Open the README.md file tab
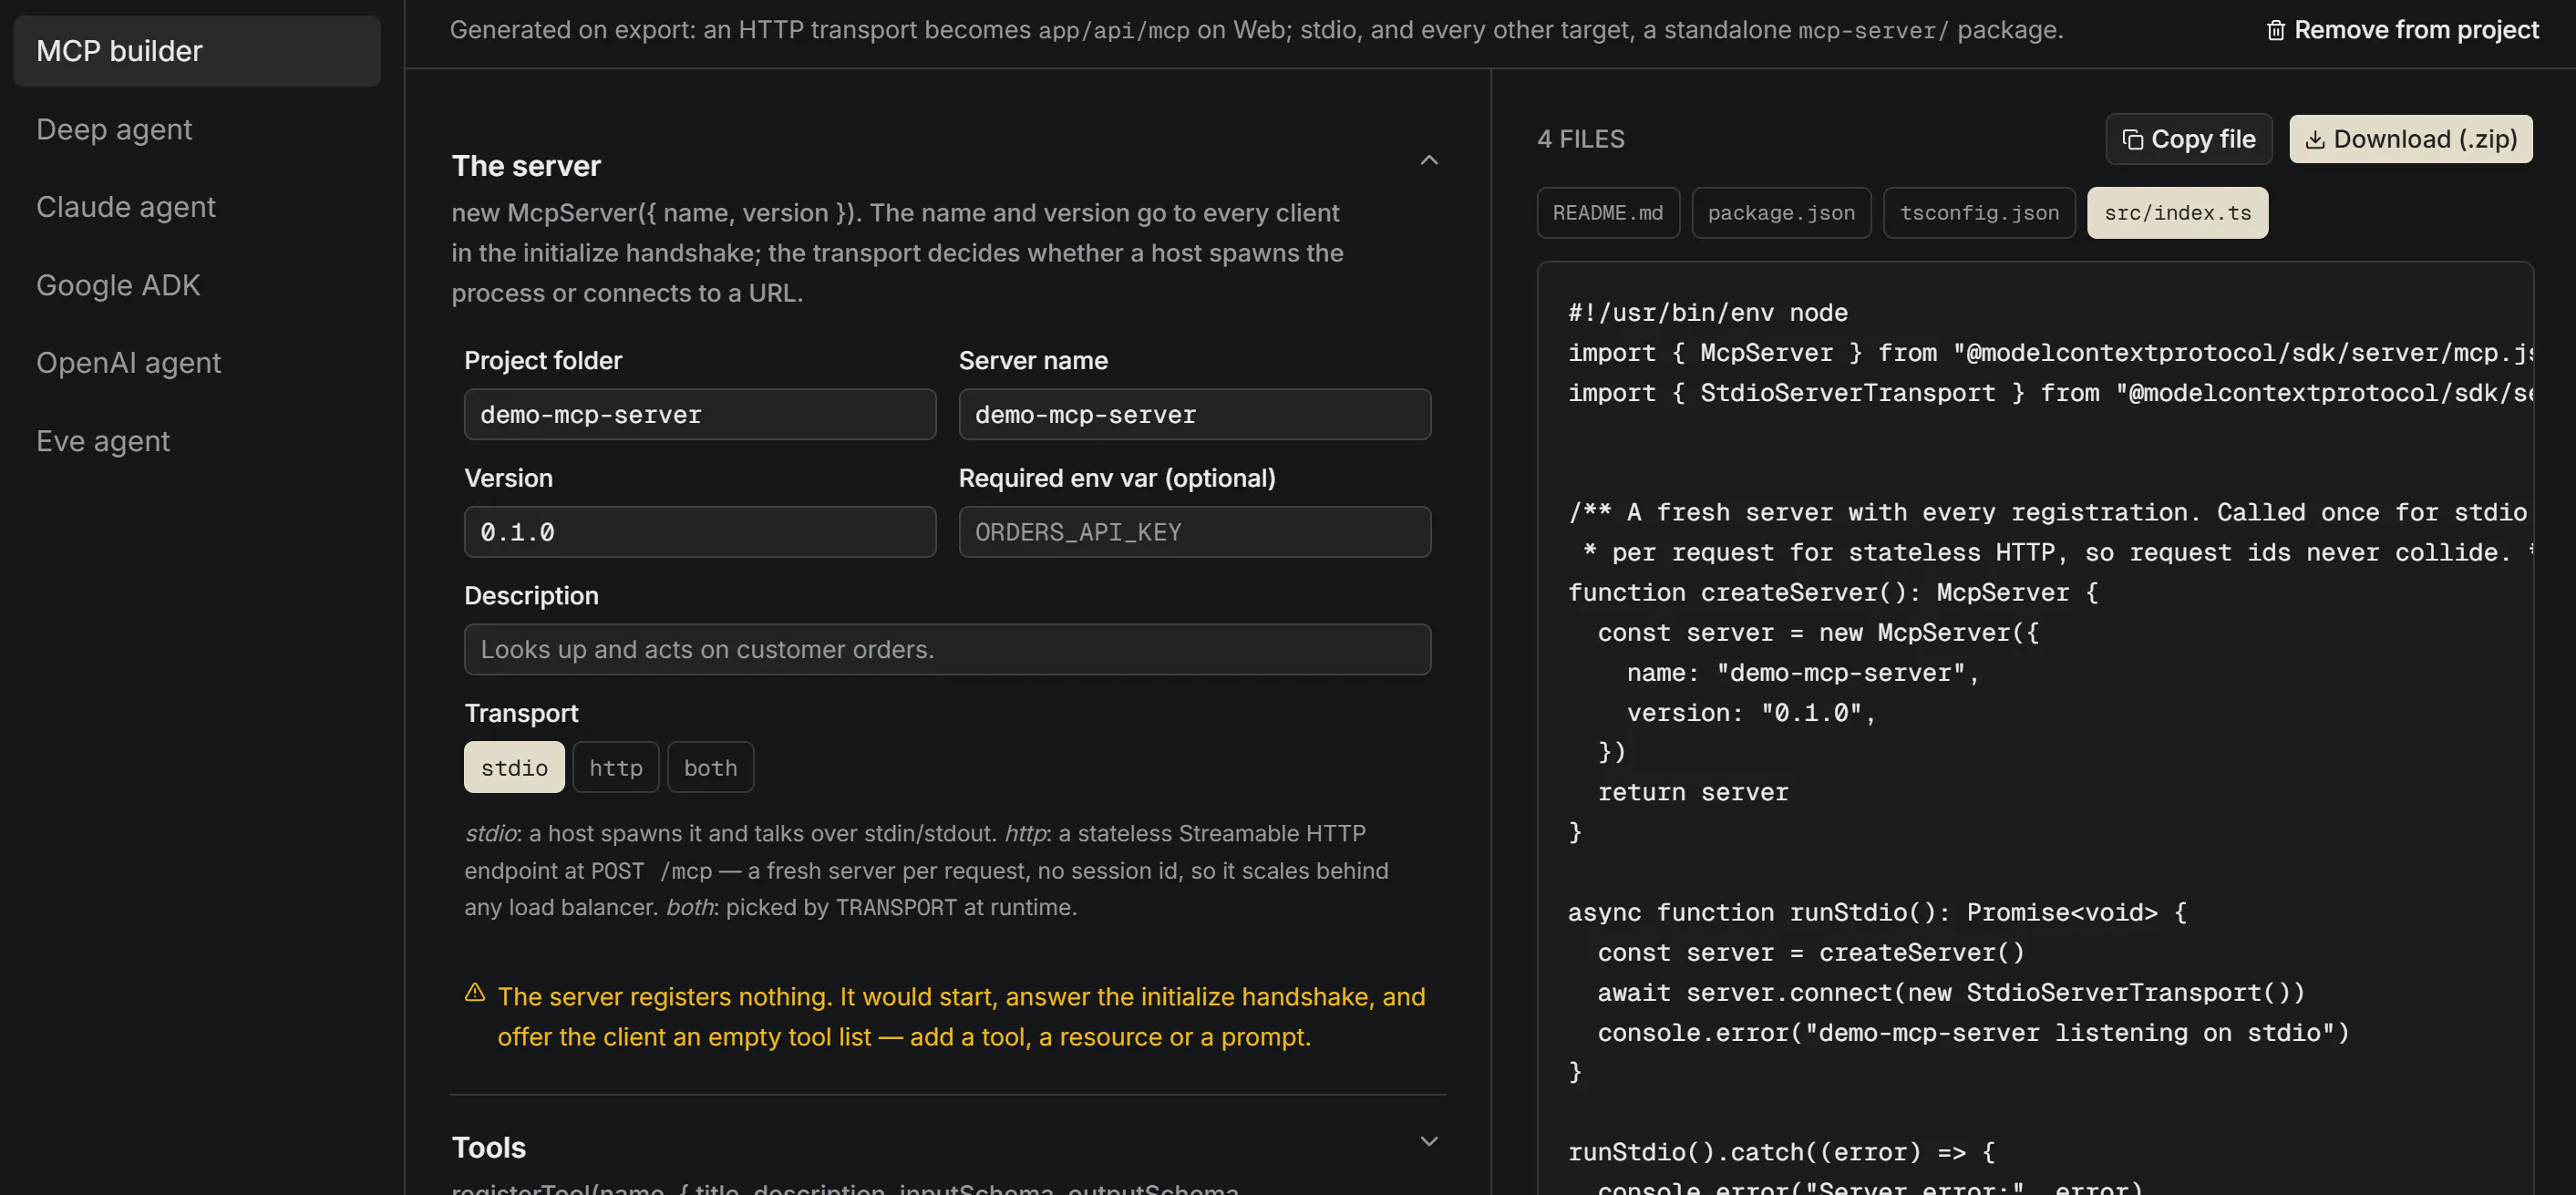The image size is (2576, 1195). (x=1608, y=212)
